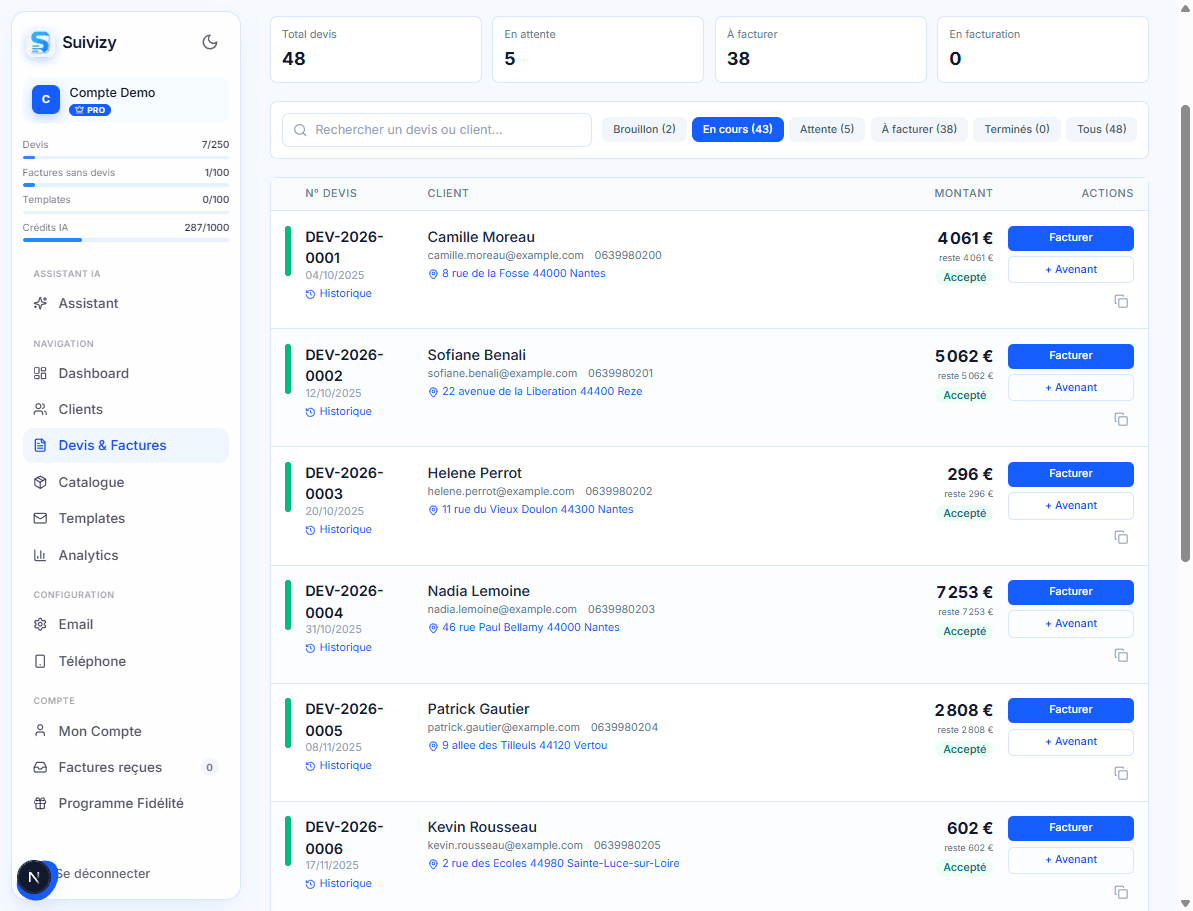Screen dimensions: 1193x911
Task: Click the Factures reçues inbox icon
Action: (40, 767)
